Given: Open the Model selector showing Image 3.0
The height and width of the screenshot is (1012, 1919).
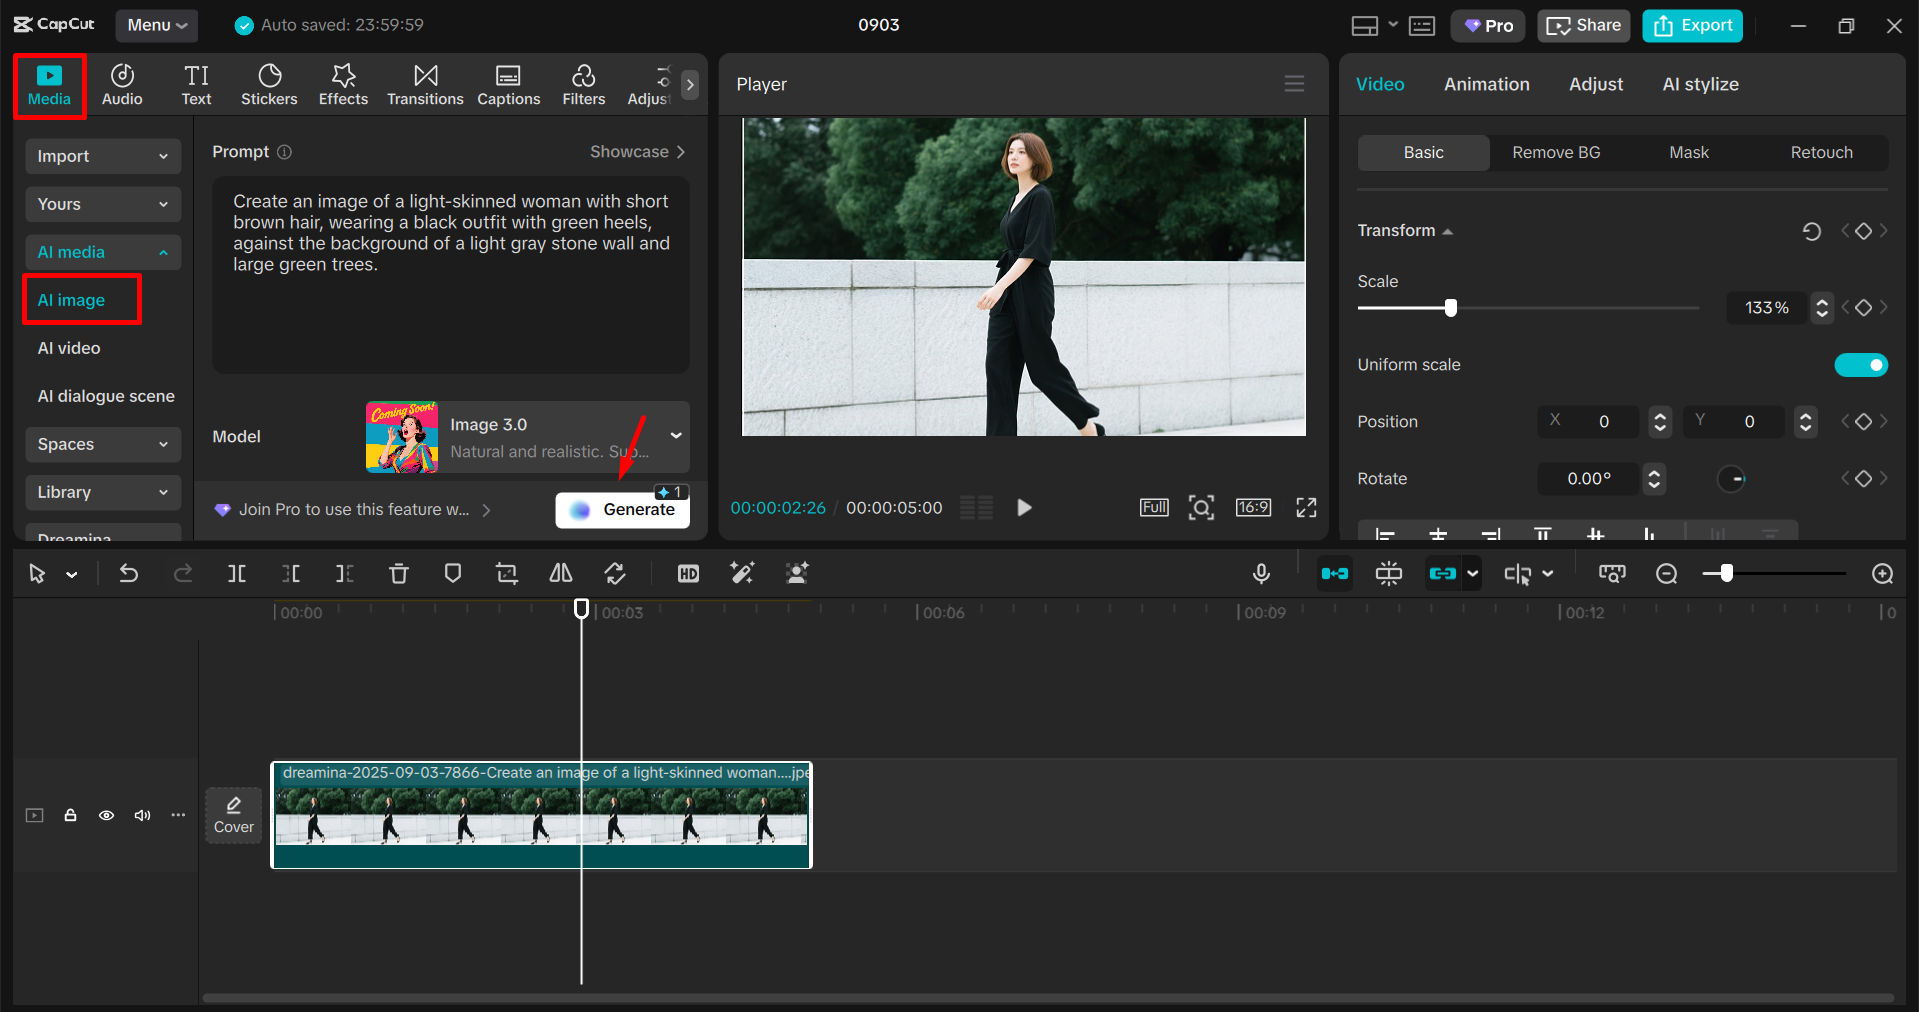Looking at the screenshot, I should [x=525, y=437].
